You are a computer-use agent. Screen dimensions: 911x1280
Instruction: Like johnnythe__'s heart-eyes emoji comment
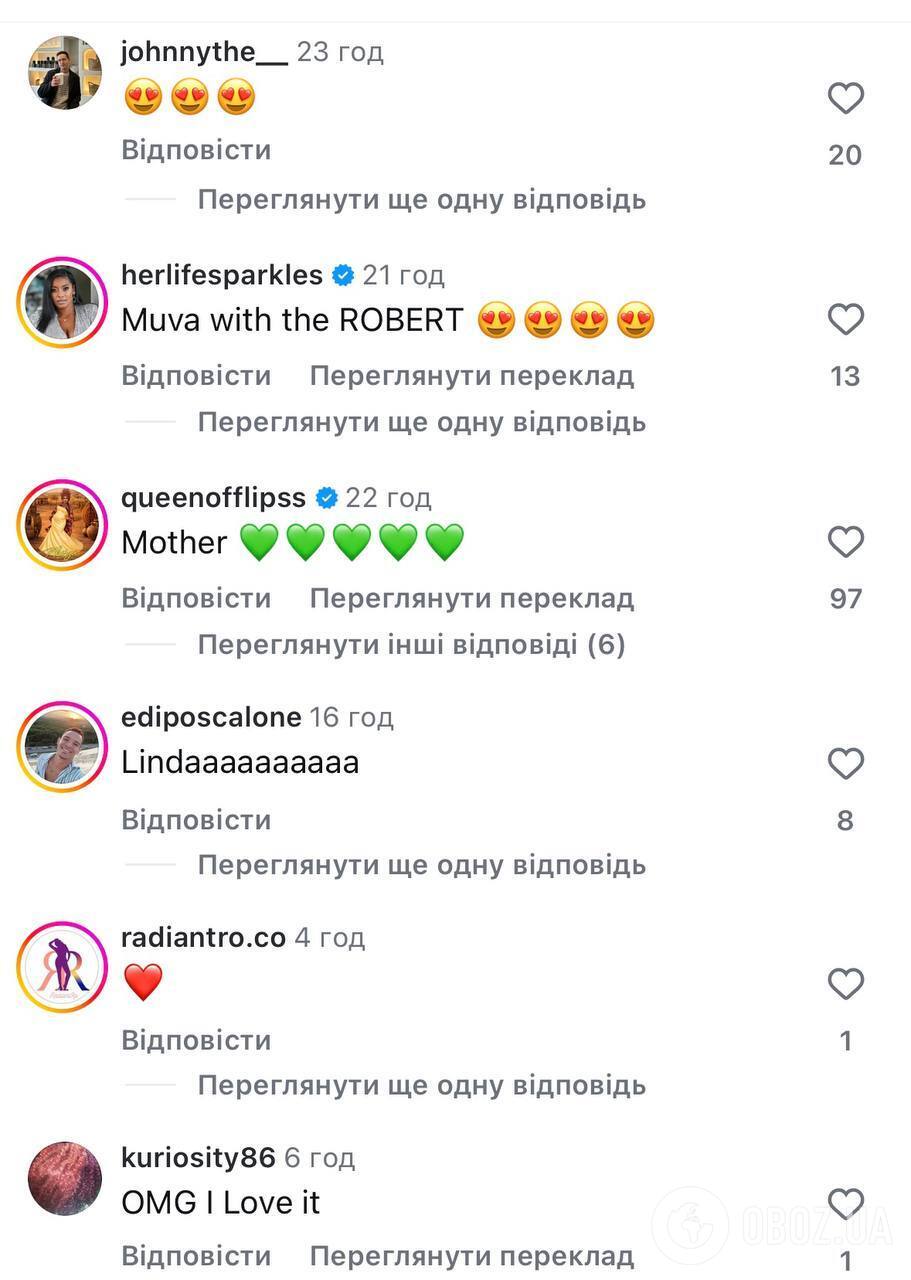(x=845, y=98)
